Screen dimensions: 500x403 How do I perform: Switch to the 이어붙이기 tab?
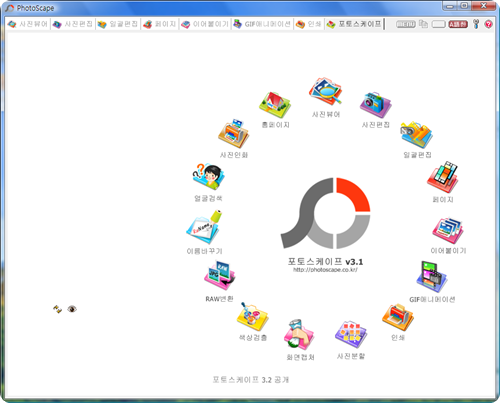coord(205,24)
